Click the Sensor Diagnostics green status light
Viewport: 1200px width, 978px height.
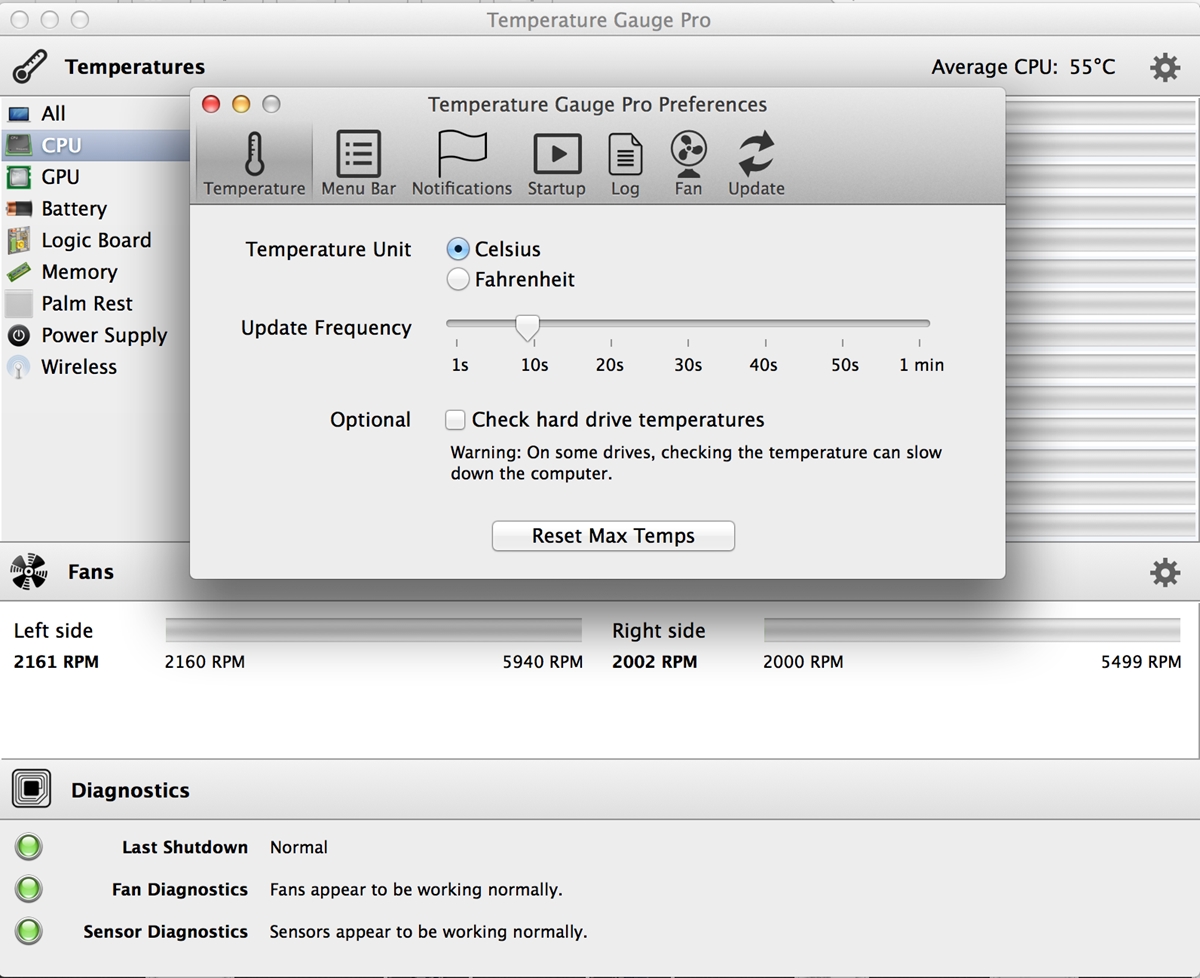pyautogui.click(x=29, y=931)
